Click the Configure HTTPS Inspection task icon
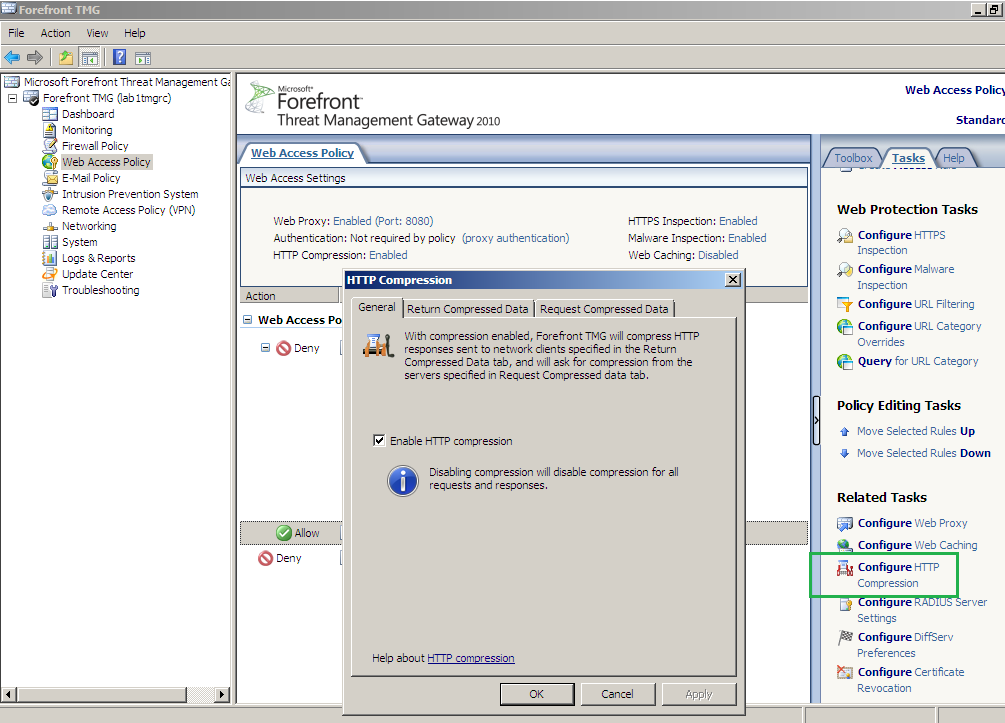Image resolution: width=1005 pixels, height=723 pixels. coord(845,236)
